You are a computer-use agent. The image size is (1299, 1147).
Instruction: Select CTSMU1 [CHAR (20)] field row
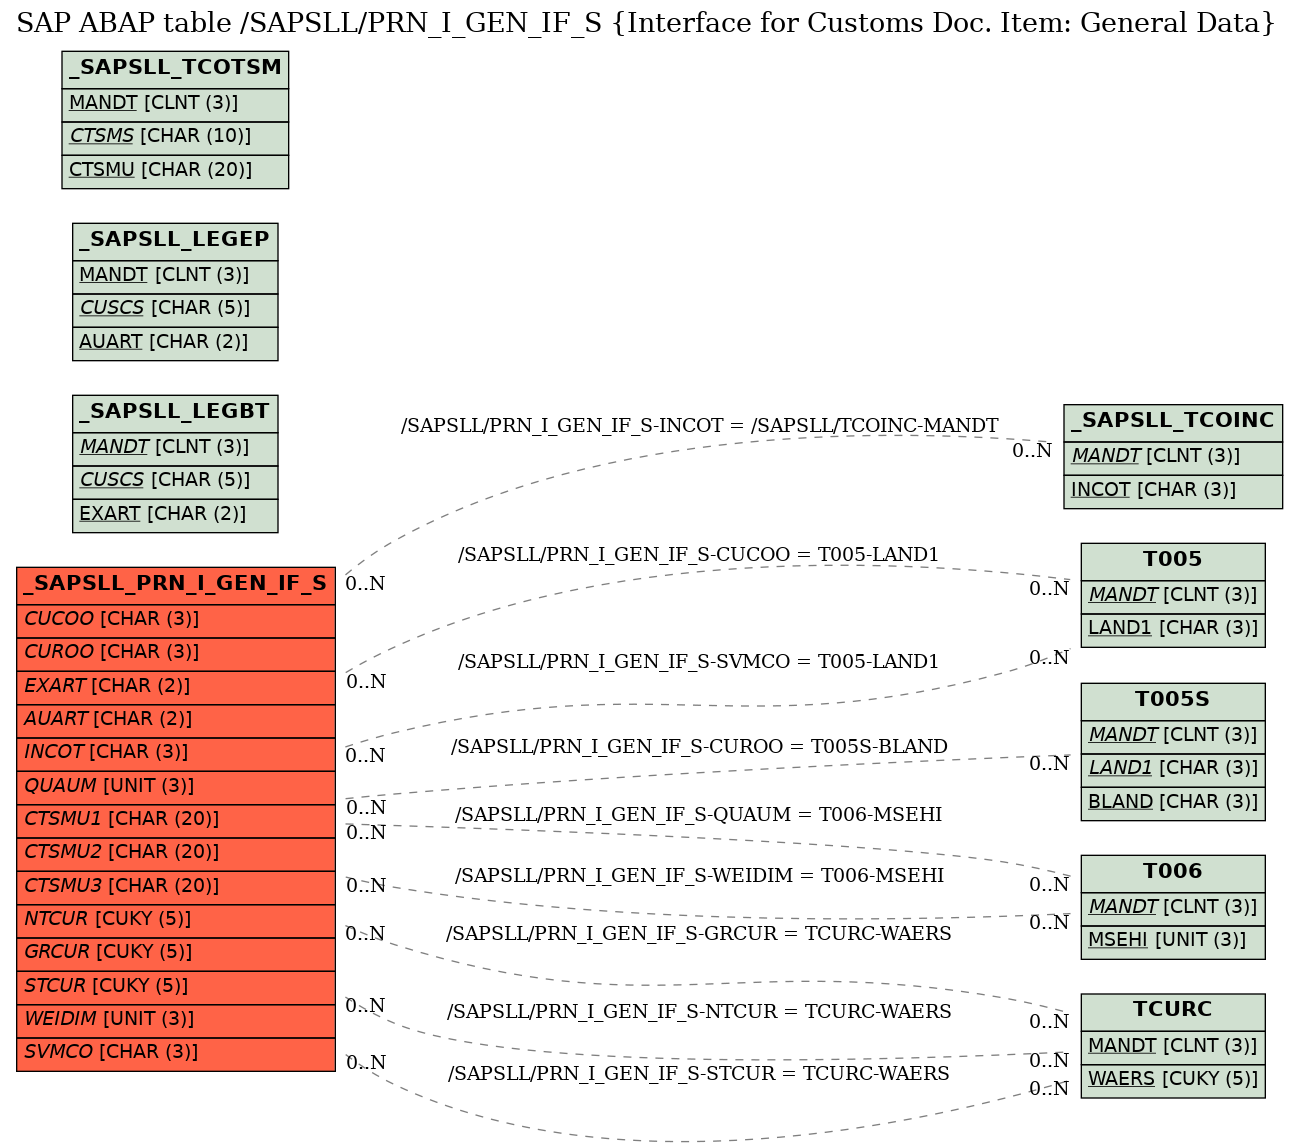pyautogui.click(x=176, y=821)
